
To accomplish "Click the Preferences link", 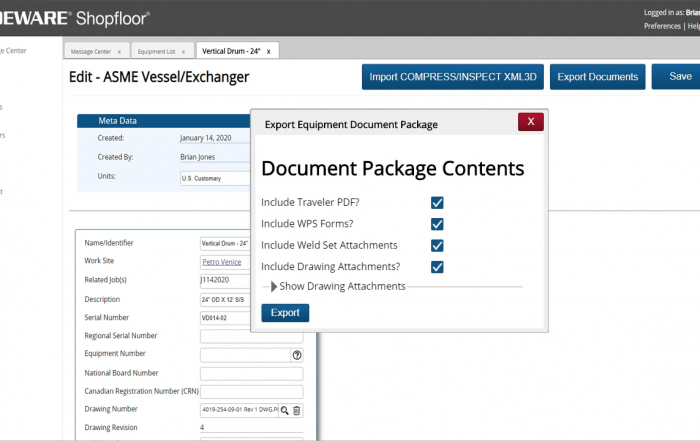I will pyautogui.click(x=662, y=26).
